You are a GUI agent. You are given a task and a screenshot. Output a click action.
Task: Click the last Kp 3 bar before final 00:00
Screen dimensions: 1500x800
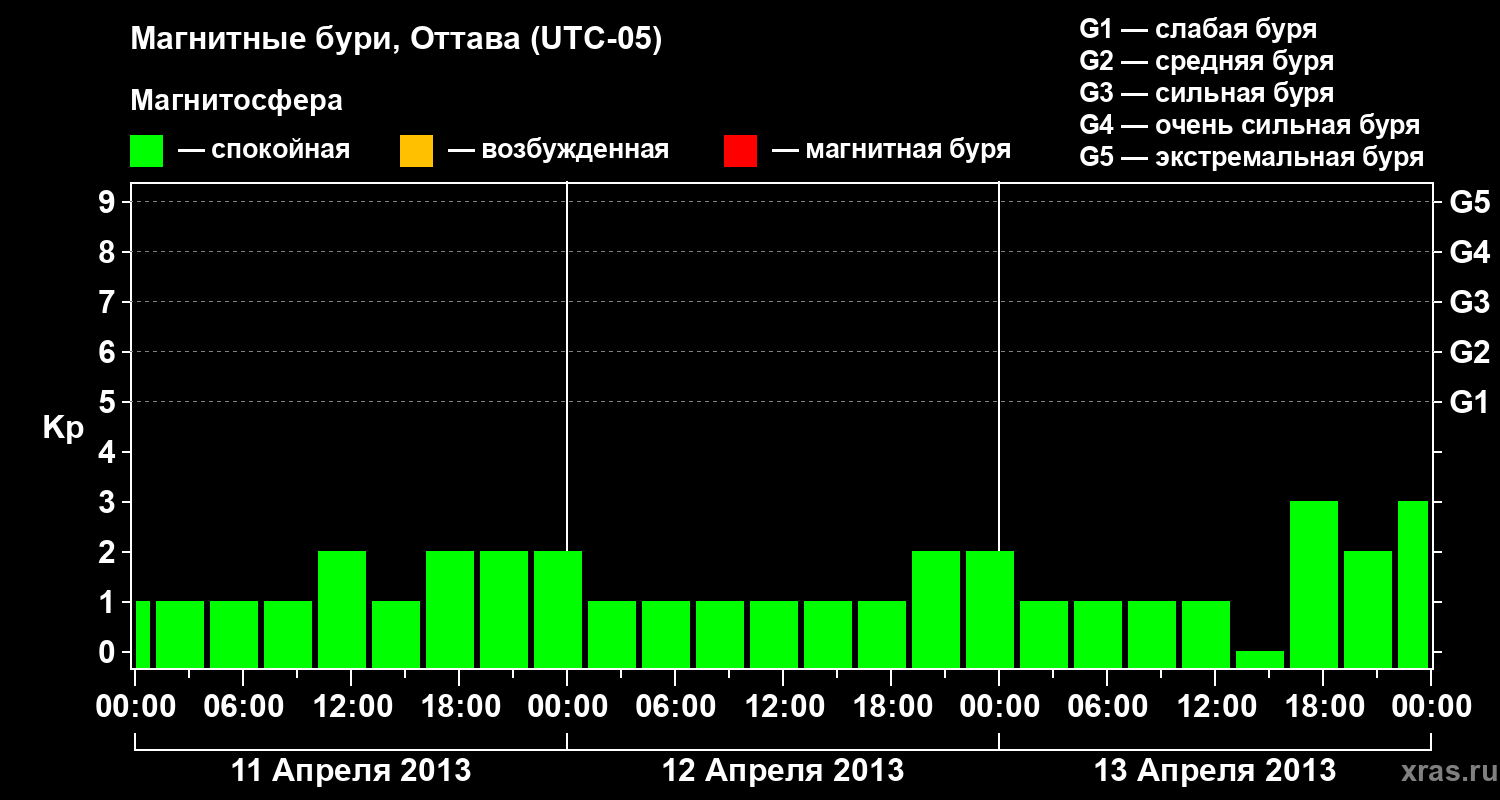pos(1413,585)
